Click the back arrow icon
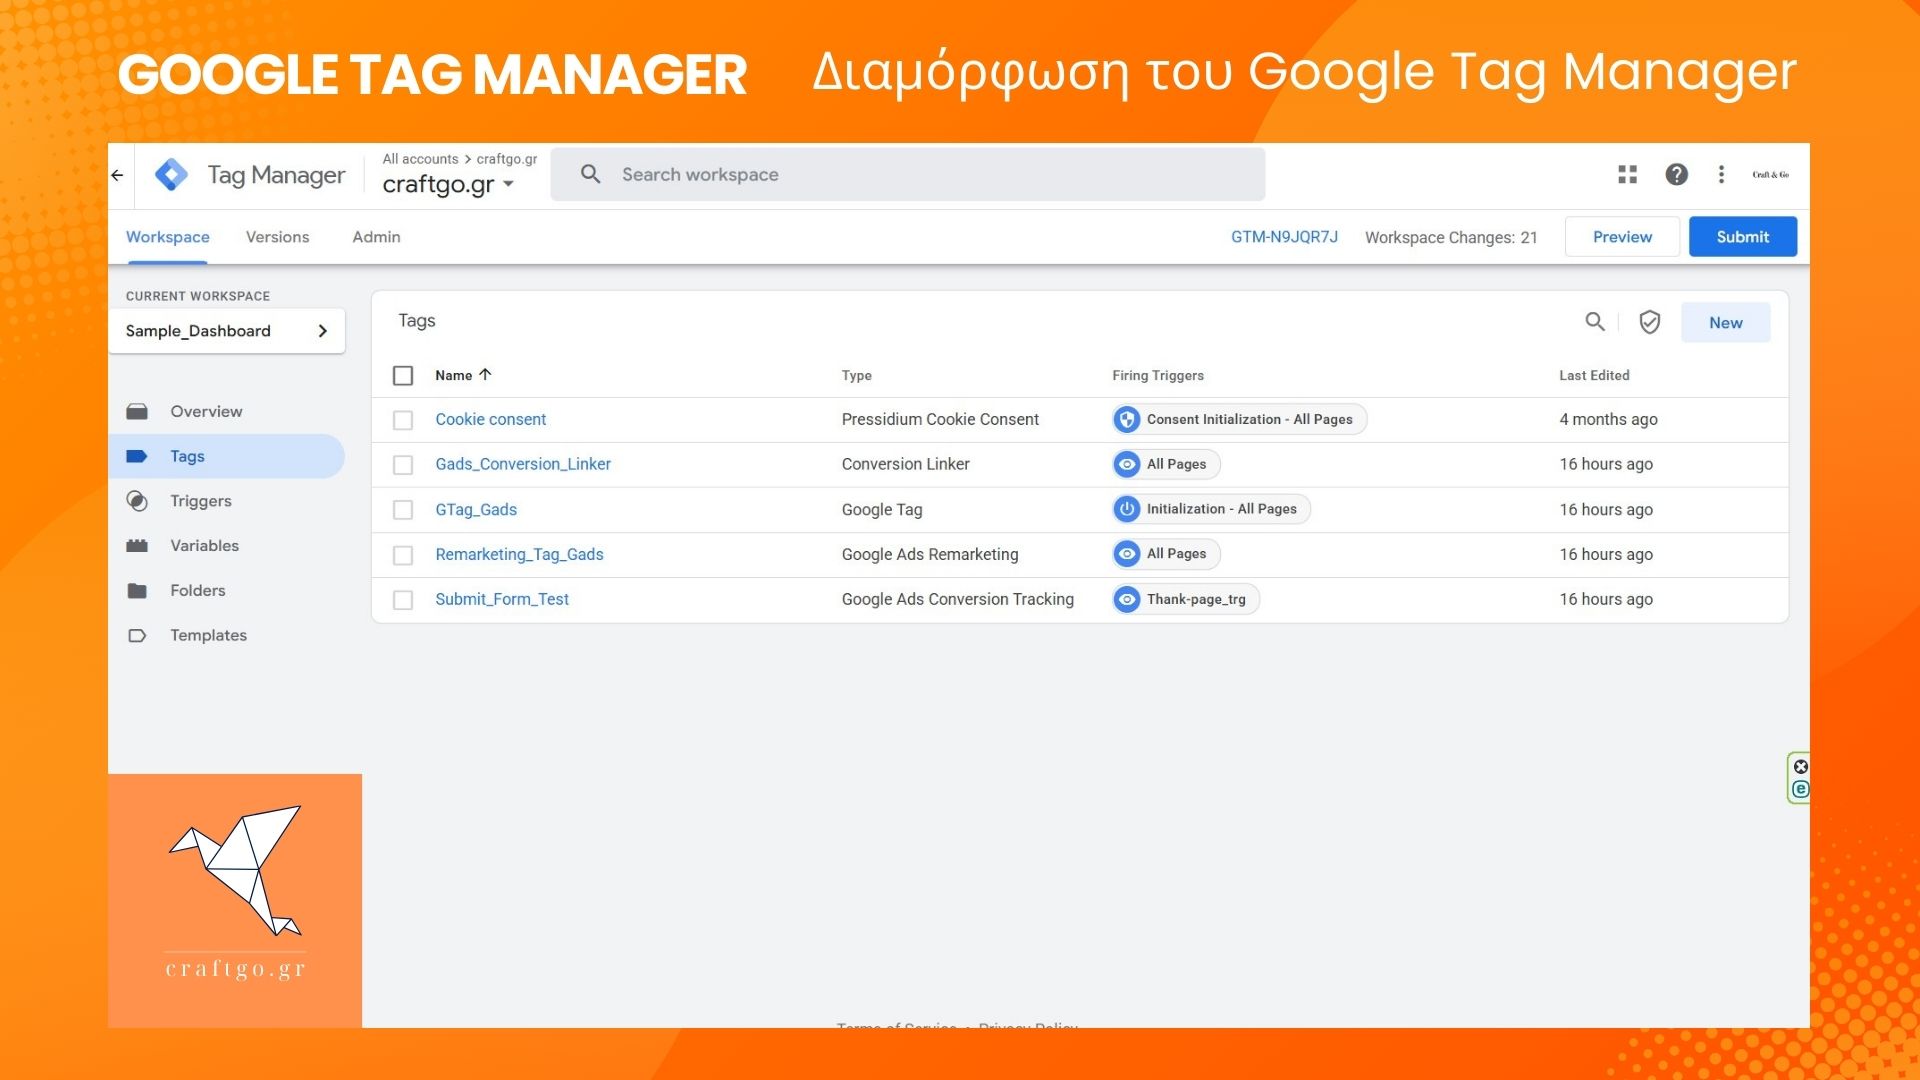 118,175
